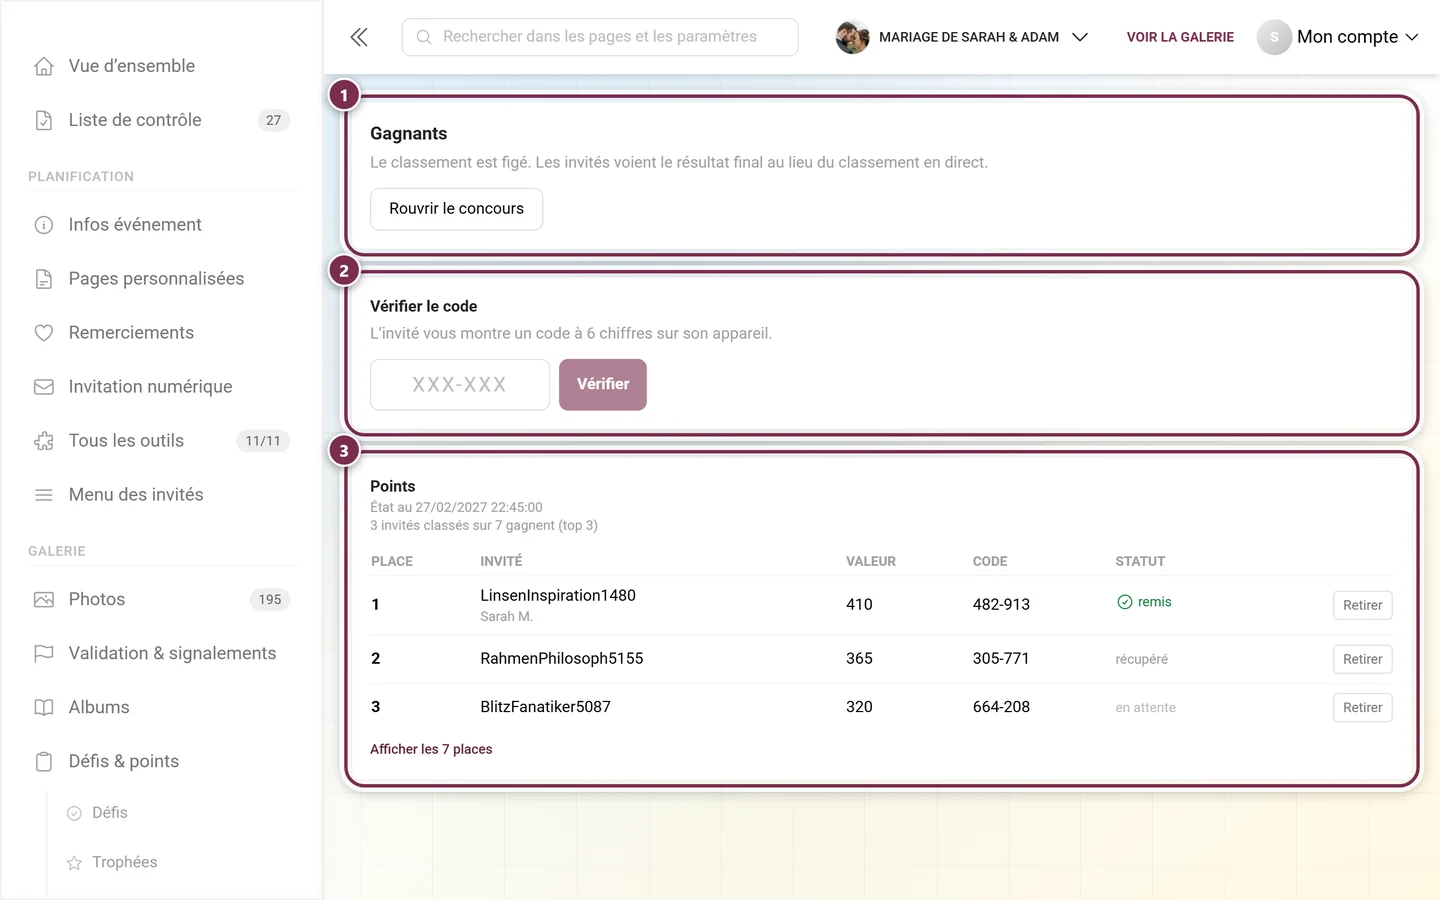The image size is (1440, 900).
Task: Click the event avatar thumbnail
Action: point(852,37)
